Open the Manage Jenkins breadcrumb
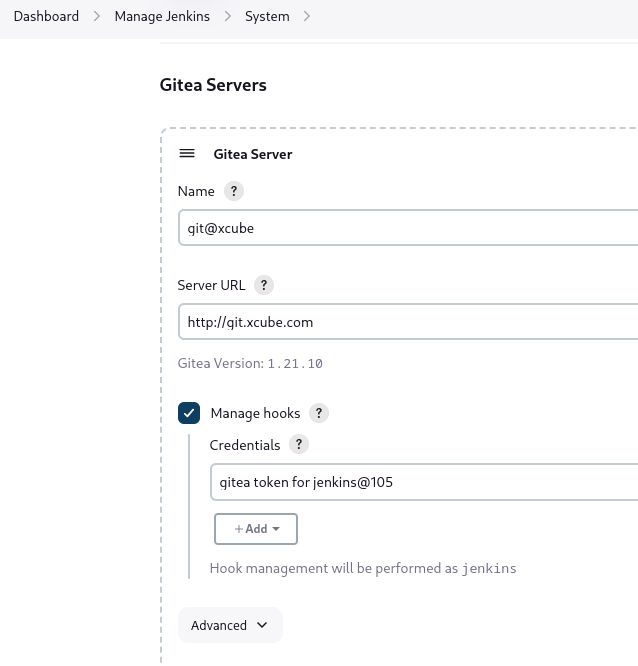This screenshot has width=638, height=666. coord(162,16)
